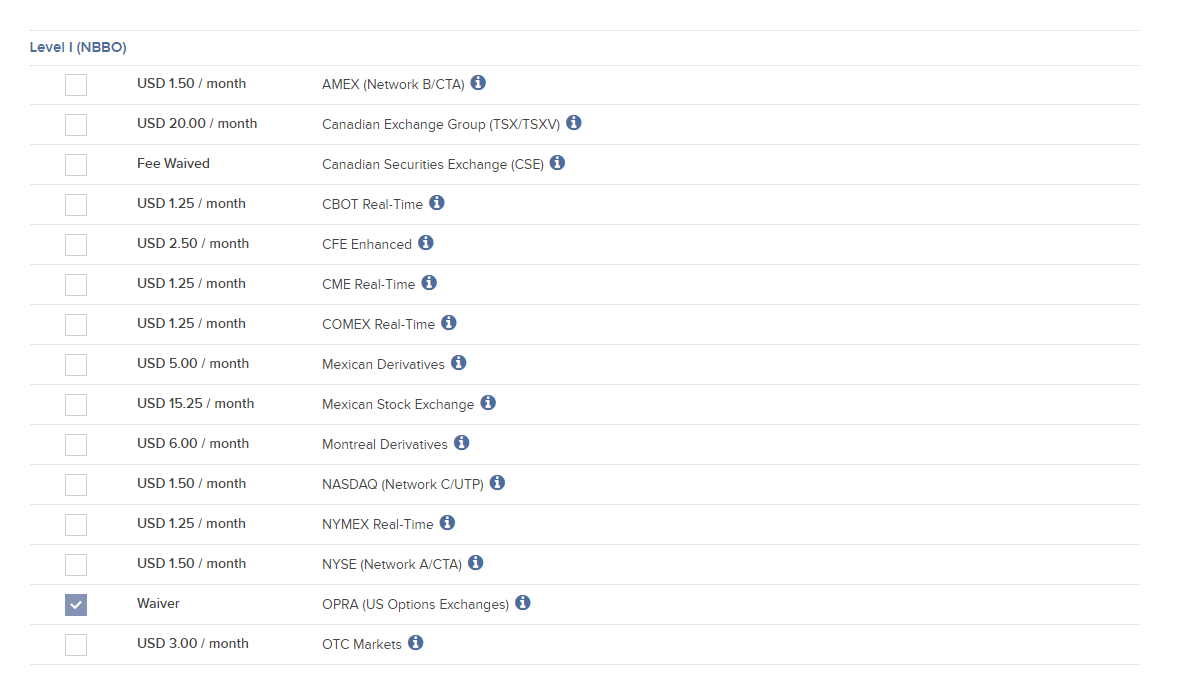Open info icon for Canadian Exchange Group (TSX/TSXV)
1195x699 pixels.
[x=574, y=123]
